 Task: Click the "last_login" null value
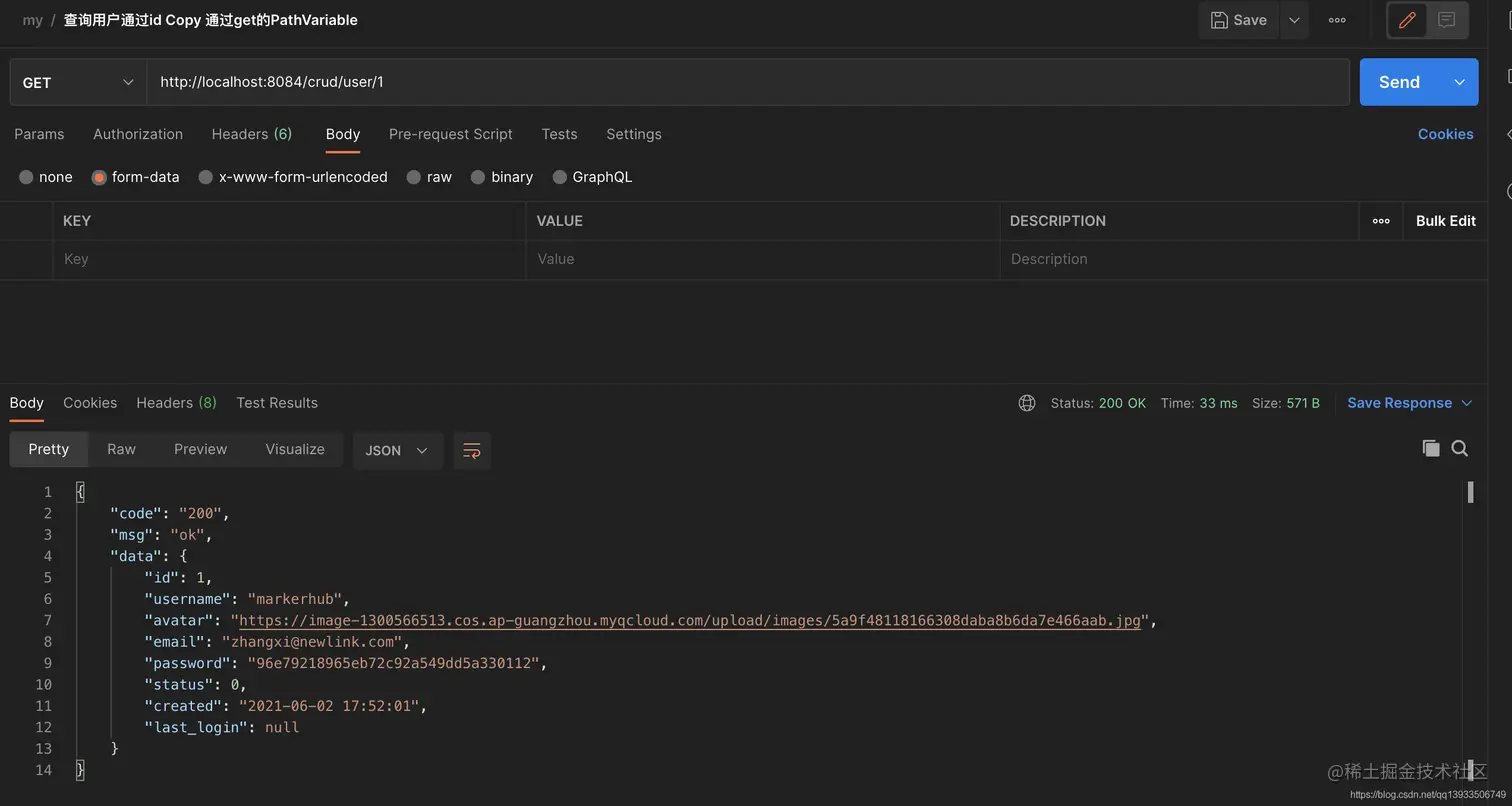pos(282,727)
